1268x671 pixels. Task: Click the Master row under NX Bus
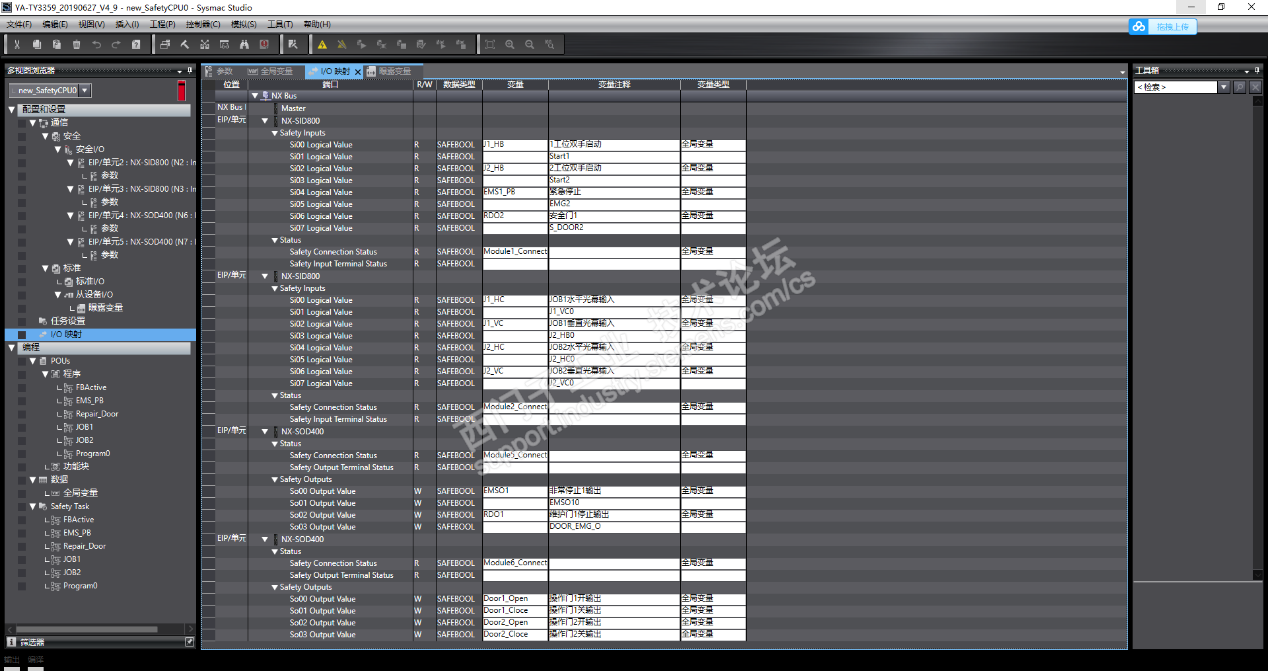pos(293,108)
